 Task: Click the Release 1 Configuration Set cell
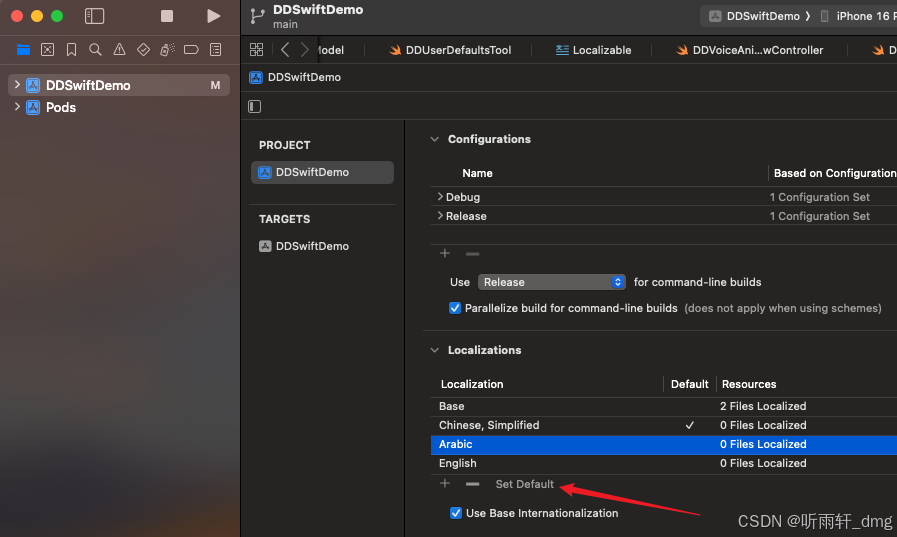pos(819,216)
